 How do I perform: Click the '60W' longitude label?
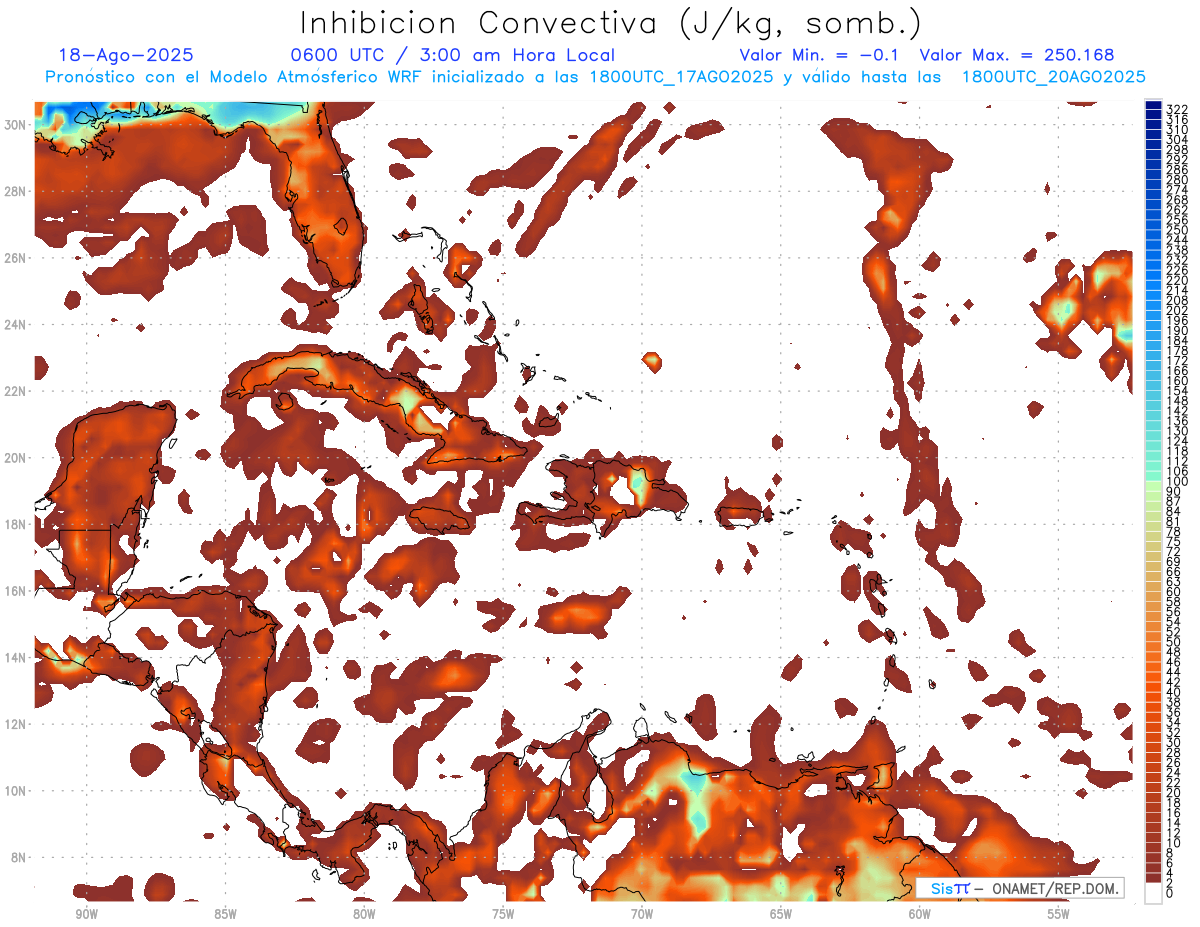919,914
